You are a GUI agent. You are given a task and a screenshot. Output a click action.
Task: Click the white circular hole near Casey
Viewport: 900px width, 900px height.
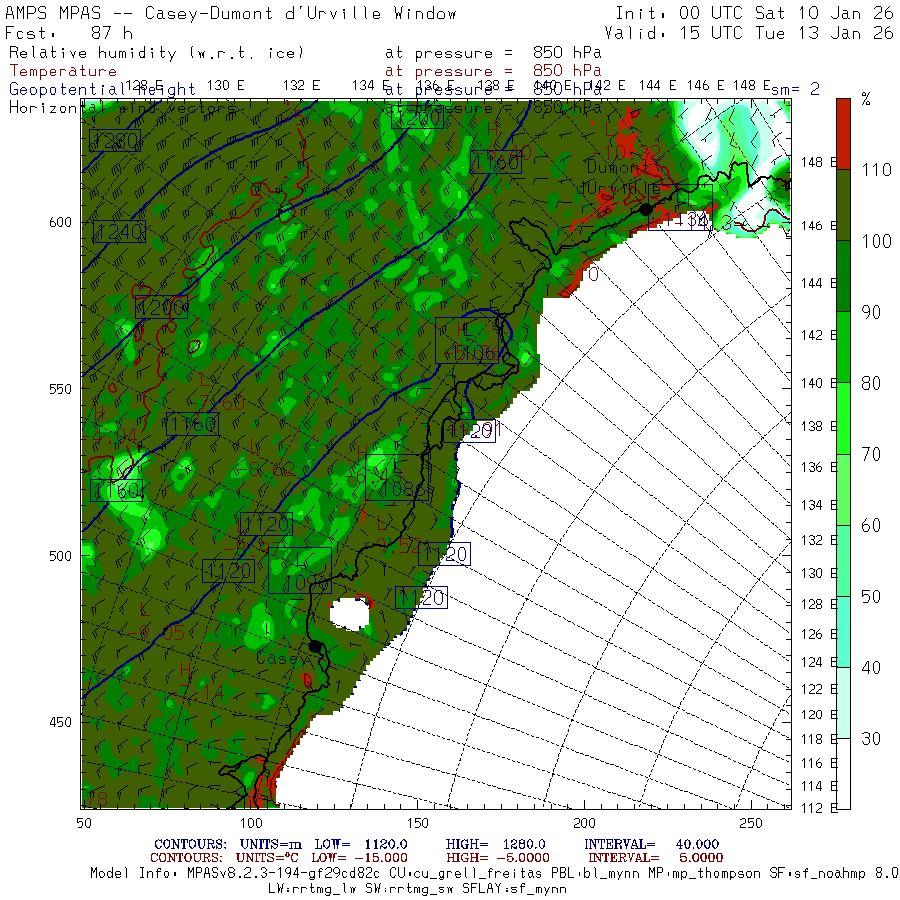350,614
